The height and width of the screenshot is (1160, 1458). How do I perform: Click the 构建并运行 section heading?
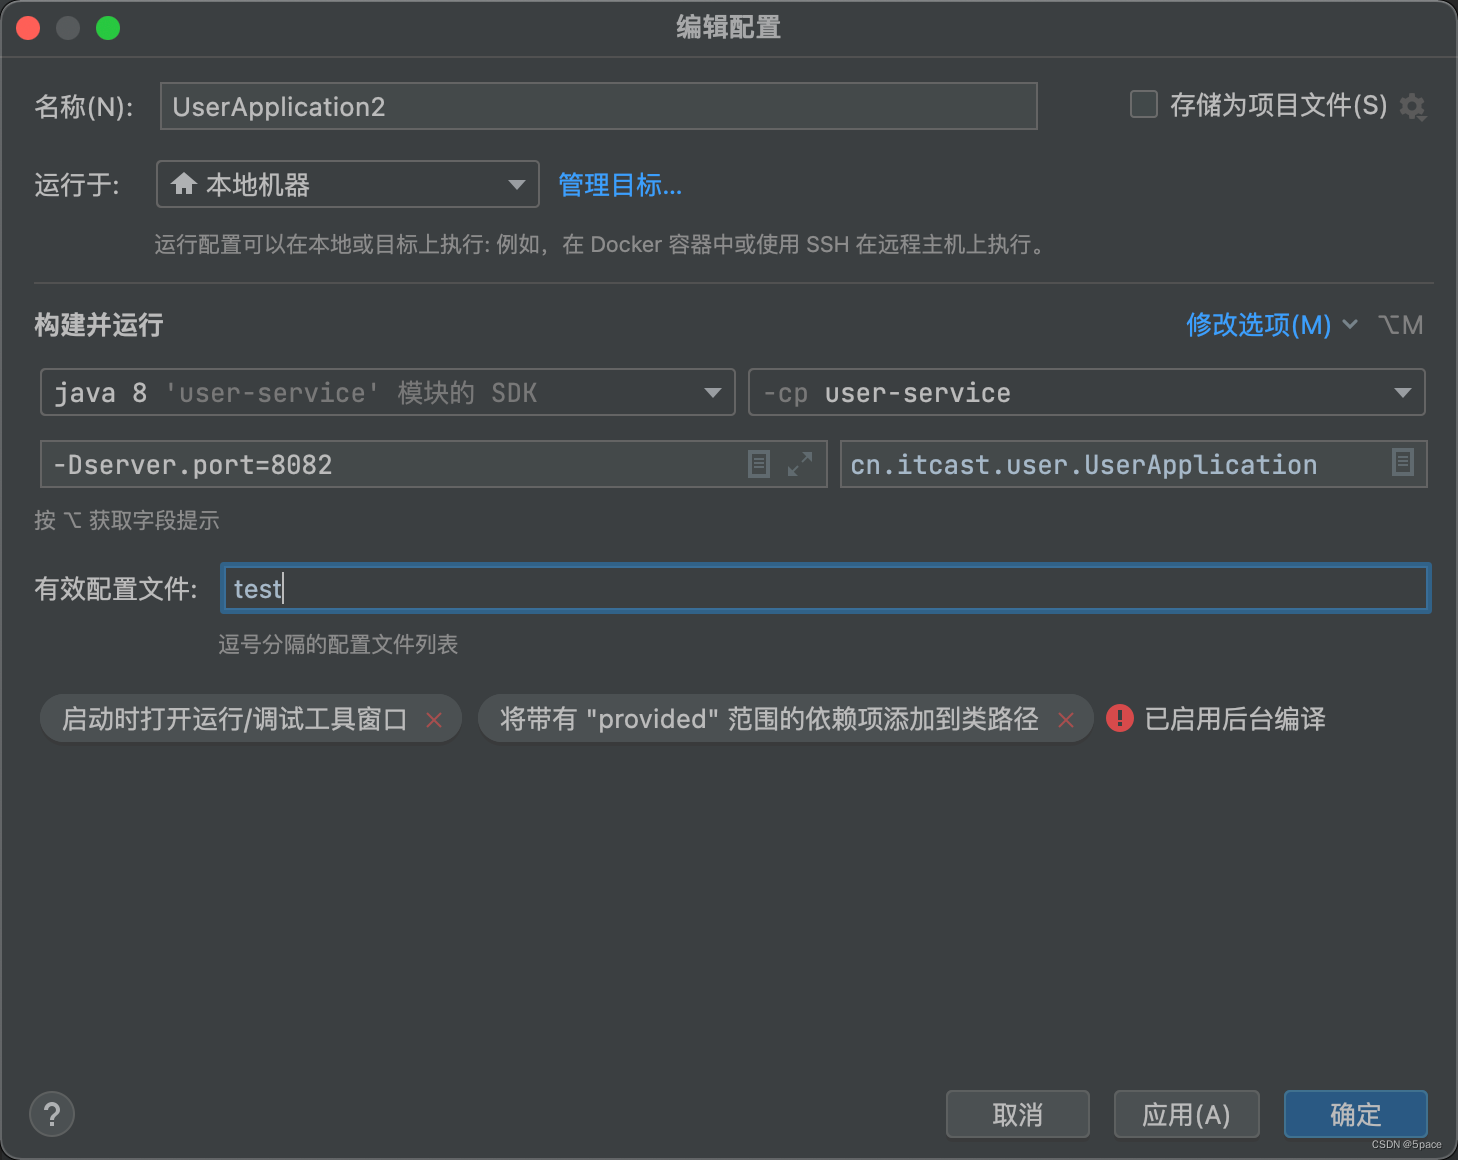pyautogui.click(x=99, y=325)
